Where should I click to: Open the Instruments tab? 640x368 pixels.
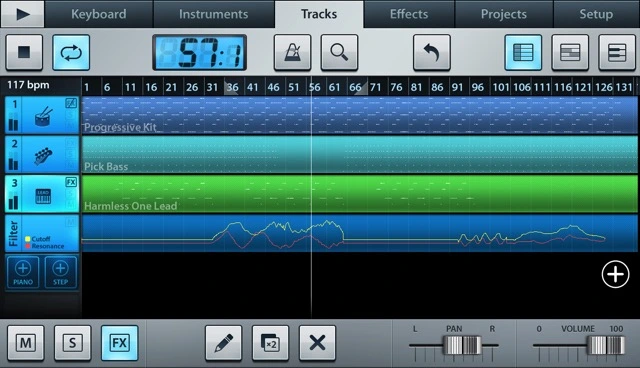[x=213, y=14]
